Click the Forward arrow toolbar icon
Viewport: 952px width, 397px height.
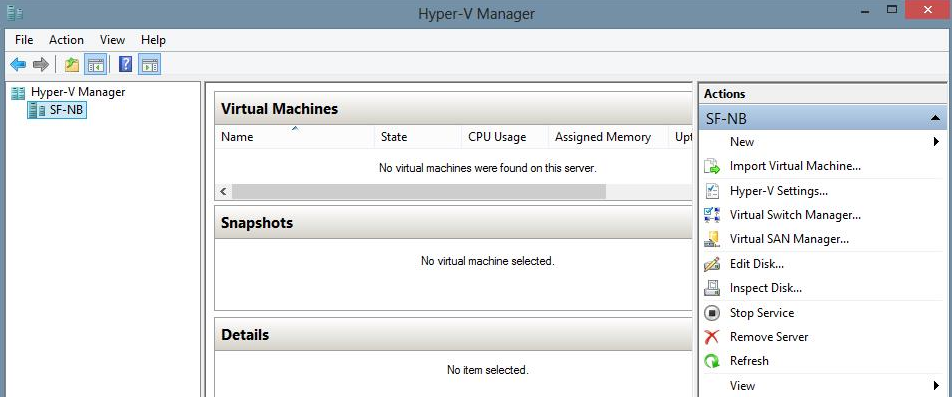[41, 64]
